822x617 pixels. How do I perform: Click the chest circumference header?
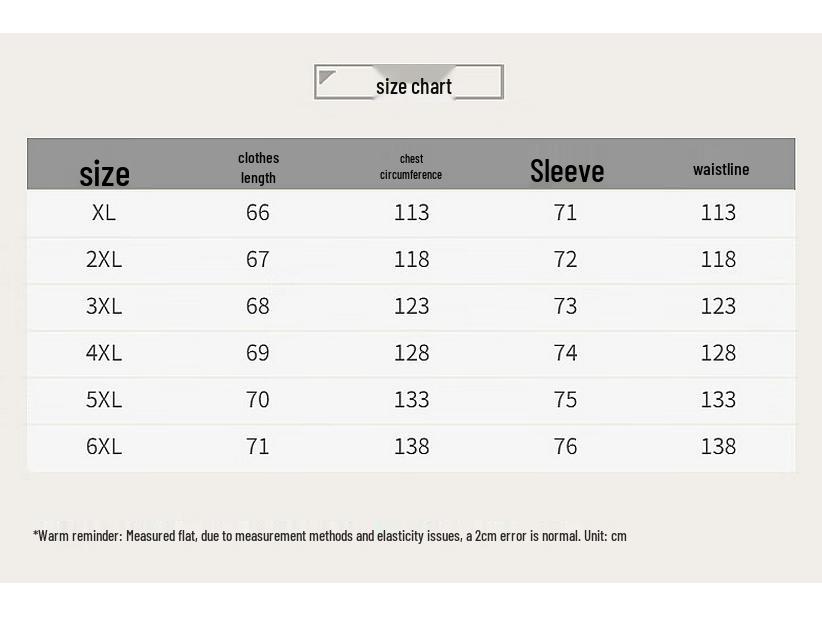tap(411, 167)
